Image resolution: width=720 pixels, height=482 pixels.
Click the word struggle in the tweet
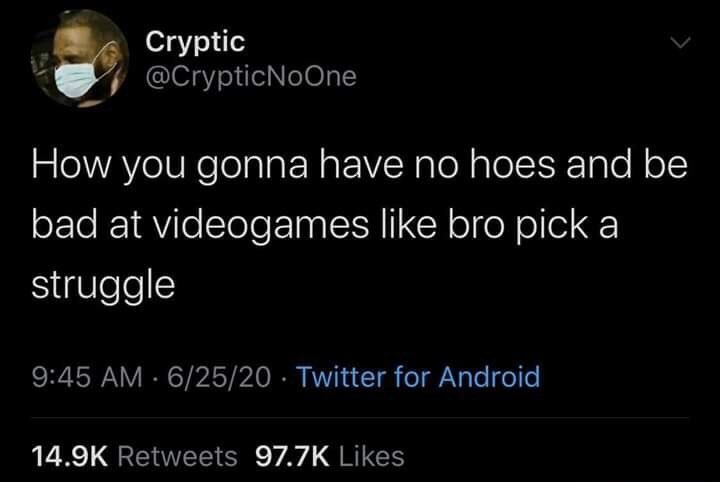103,287
